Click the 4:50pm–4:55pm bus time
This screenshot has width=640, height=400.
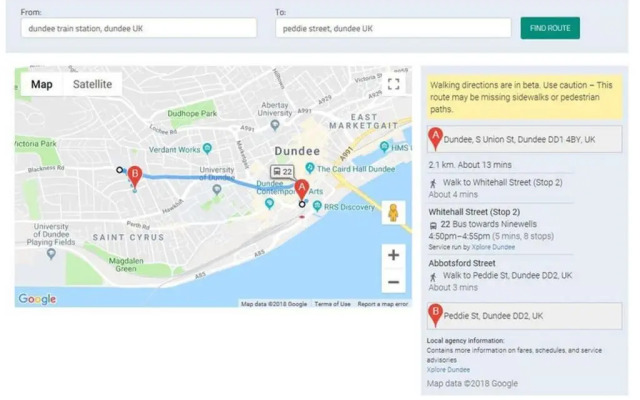pyautogui.click(x=459, y=236)
